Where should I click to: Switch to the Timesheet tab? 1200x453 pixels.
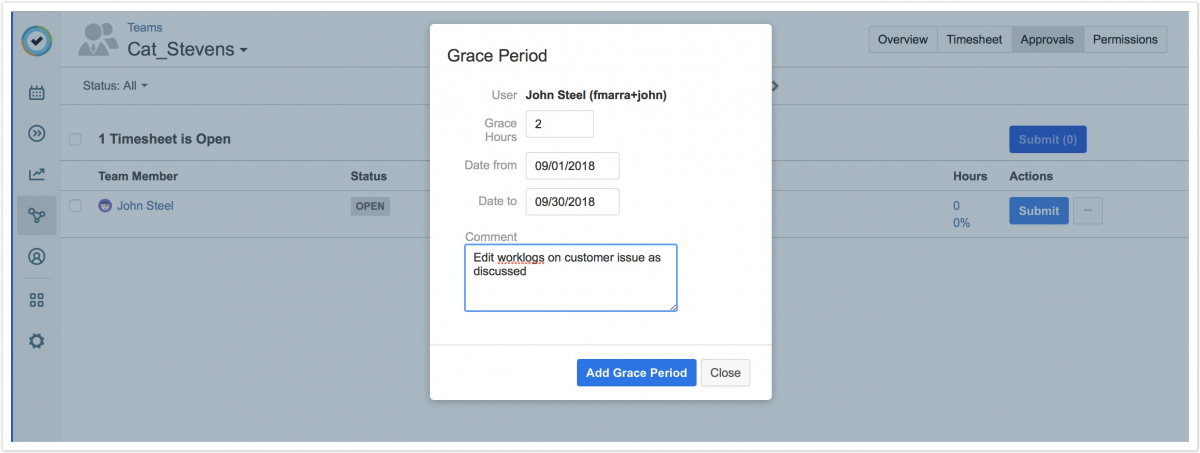[974, 40]
